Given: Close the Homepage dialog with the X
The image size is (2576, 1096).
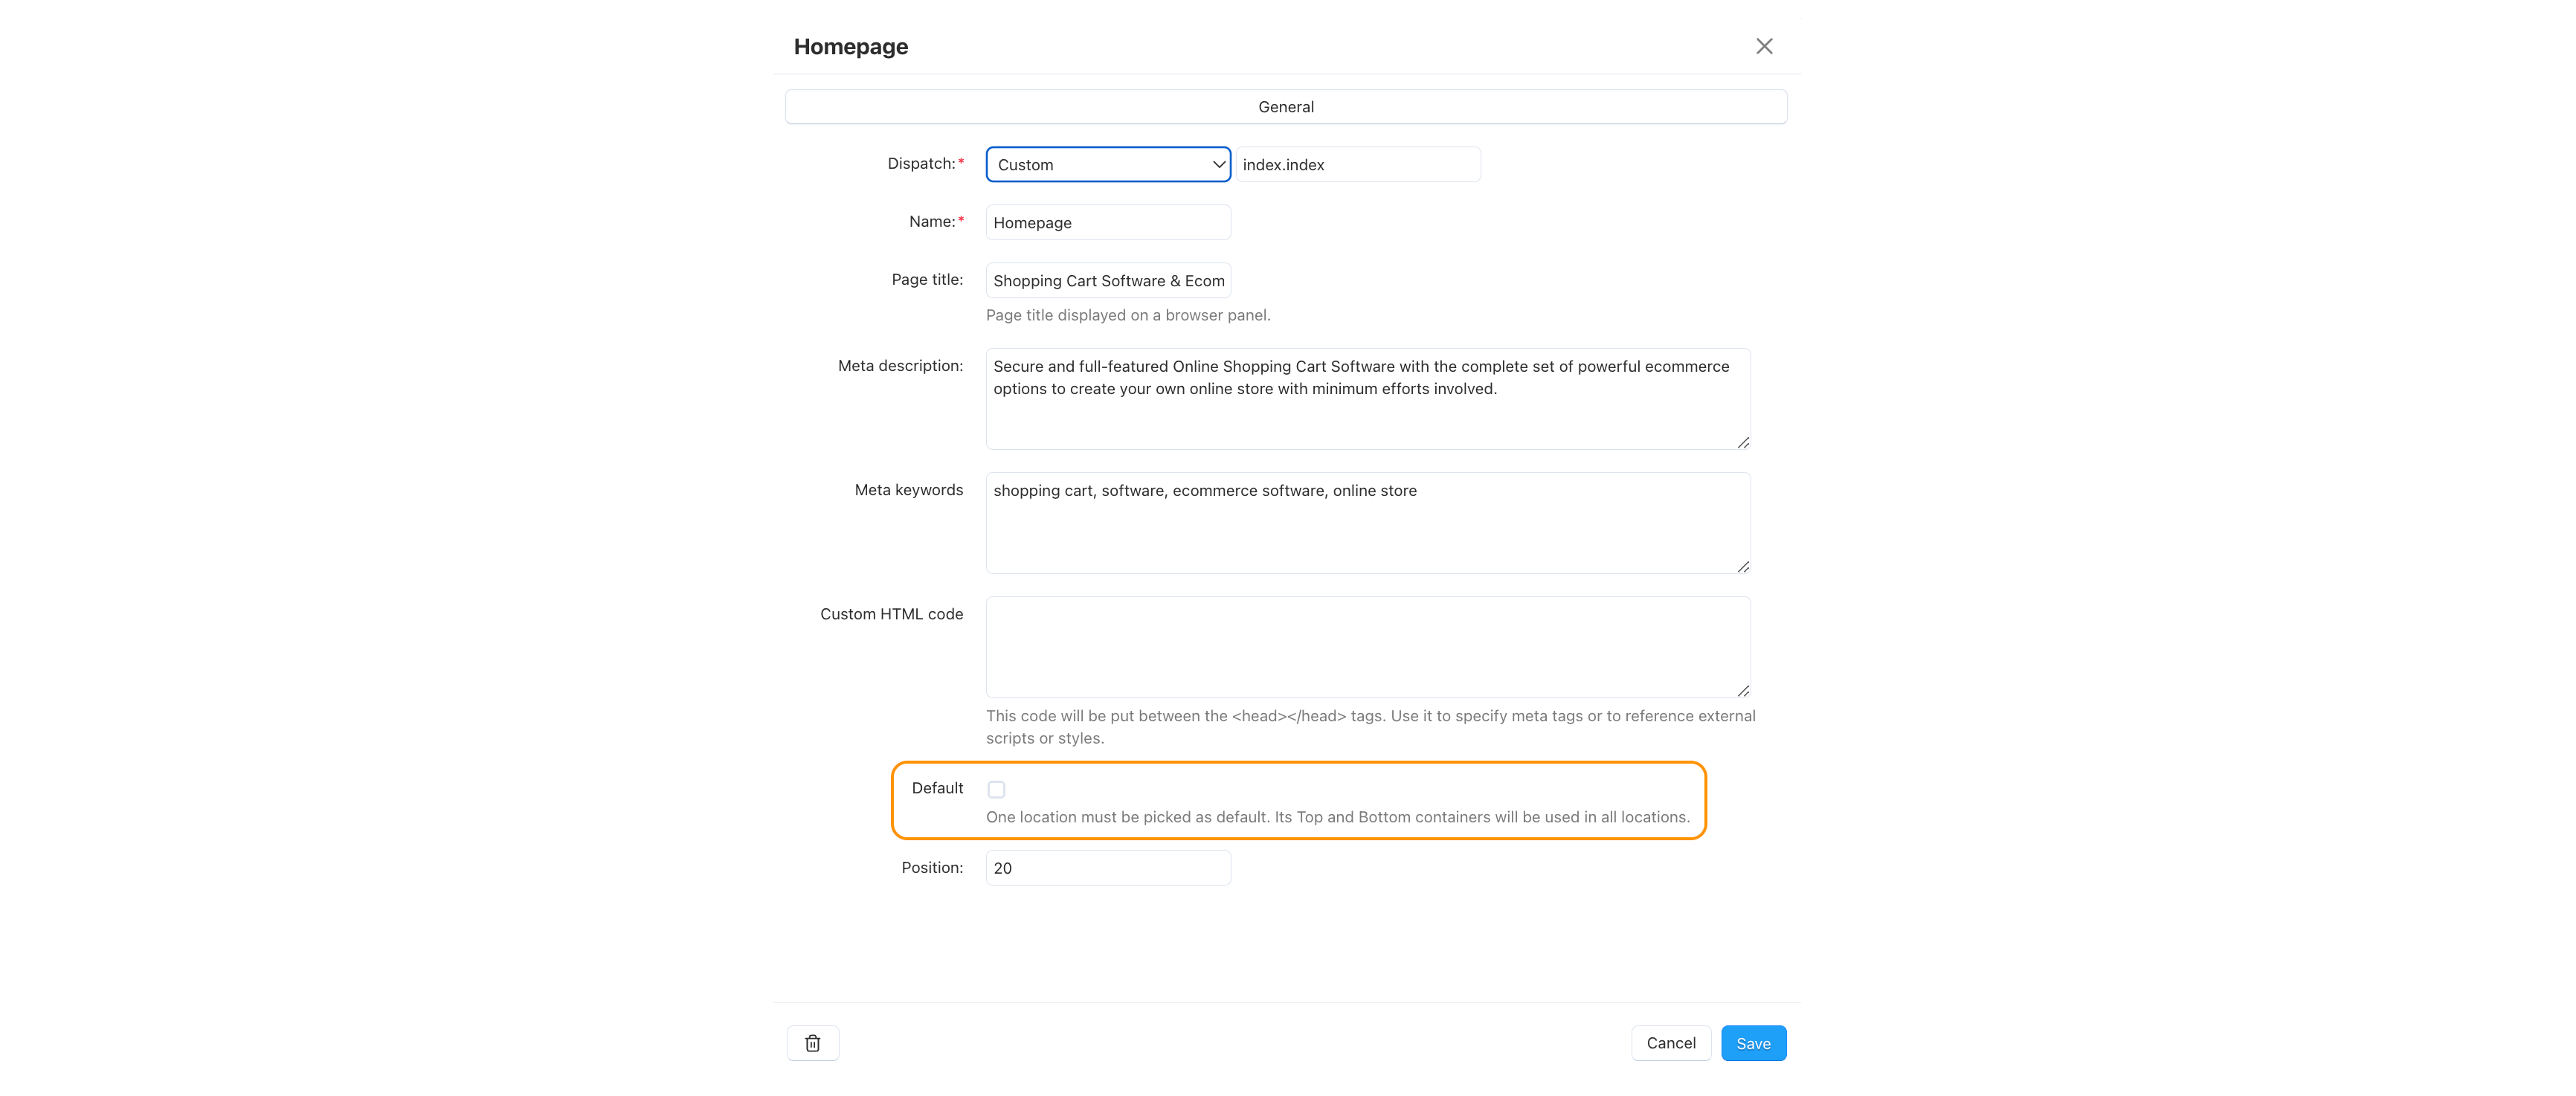Looking at the screenshot, I should pos(1764,46).
